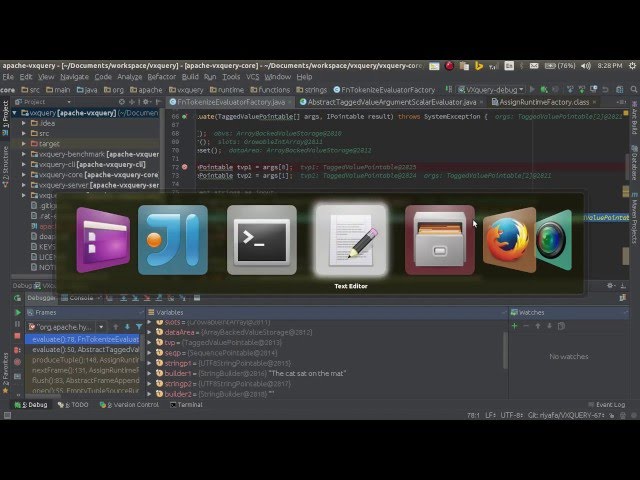The height and width of the screenshot is (480, 640).
Task: Switch to the Console tab in debugger
Action: (x=81, y=298)
